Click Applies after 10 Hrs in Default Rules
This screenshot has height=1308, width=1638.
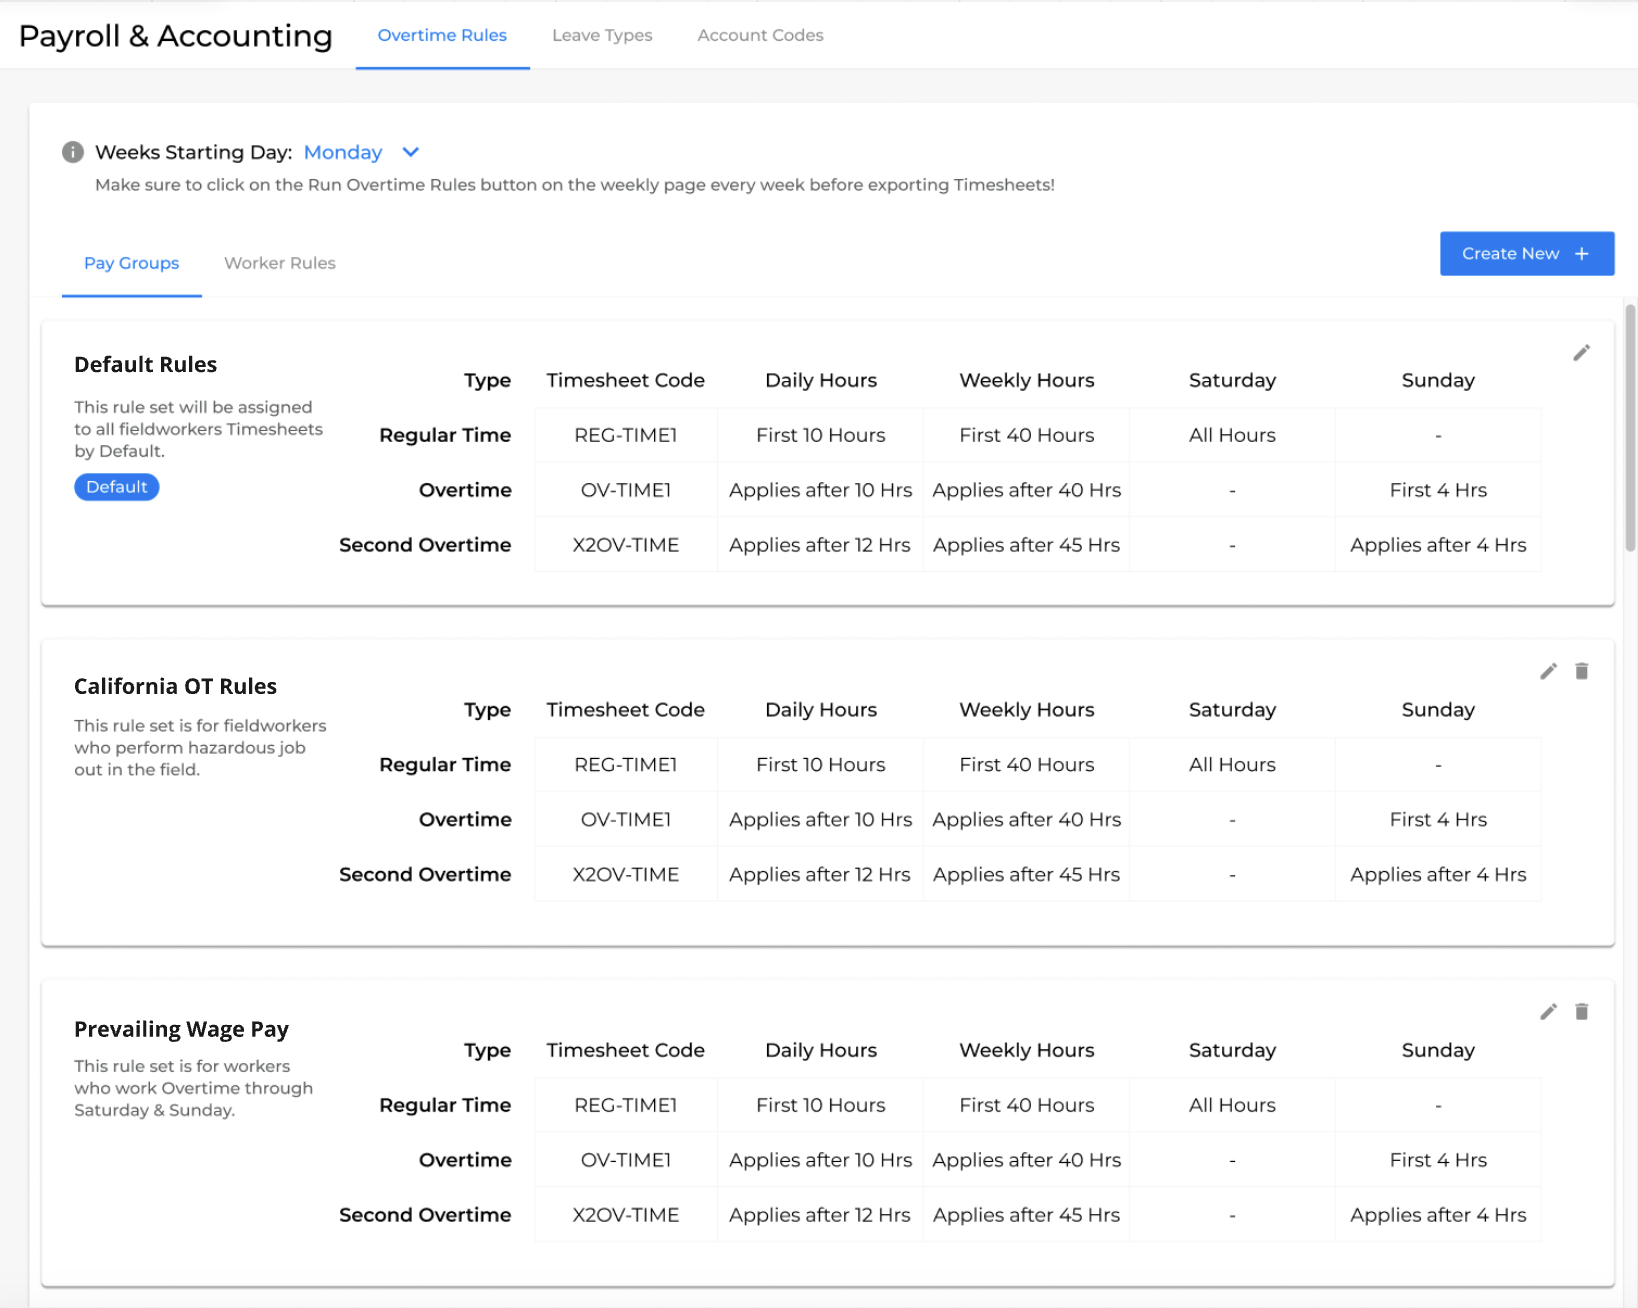pyautogui.click(x=821, y=490)
